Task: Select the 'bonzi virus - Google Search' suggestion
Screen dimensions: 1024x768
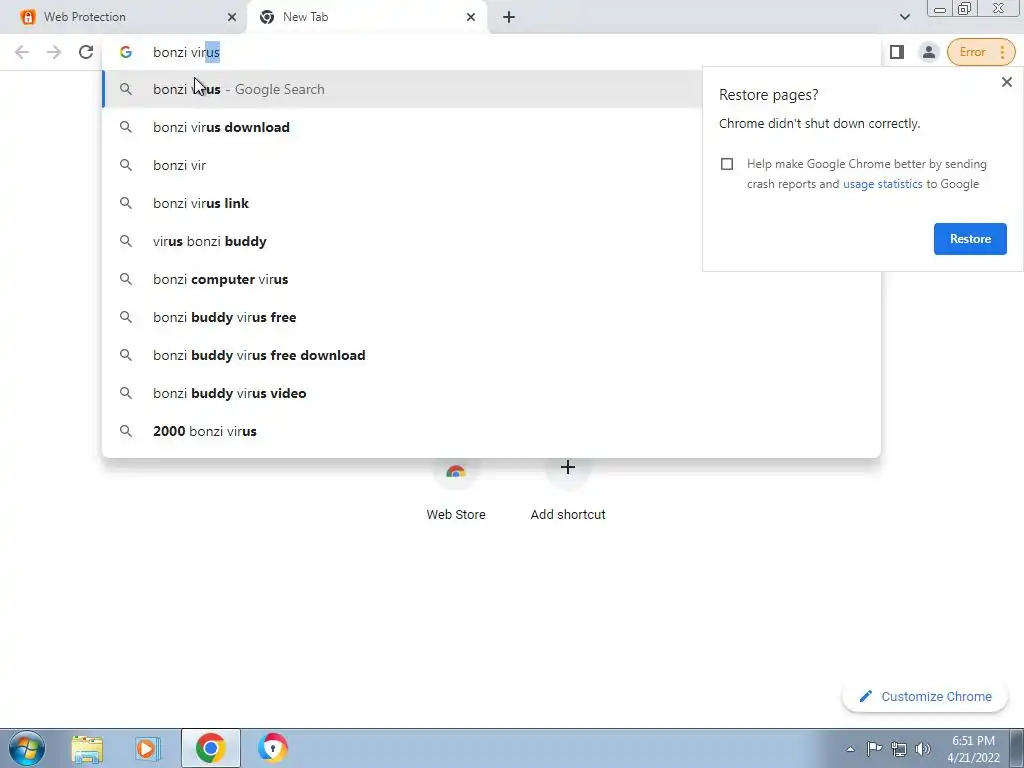Action: click(402, 89)
